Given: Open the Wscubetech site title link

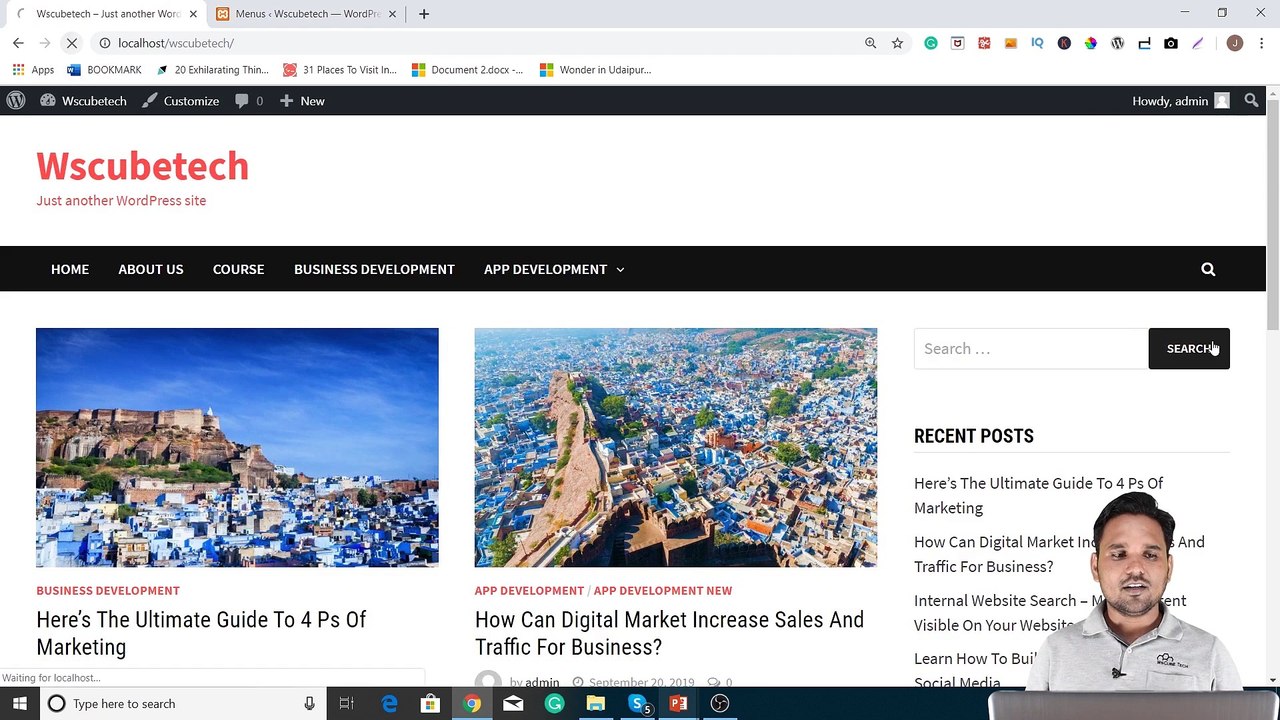Looking at the screenshot, I should pos(142,166).
